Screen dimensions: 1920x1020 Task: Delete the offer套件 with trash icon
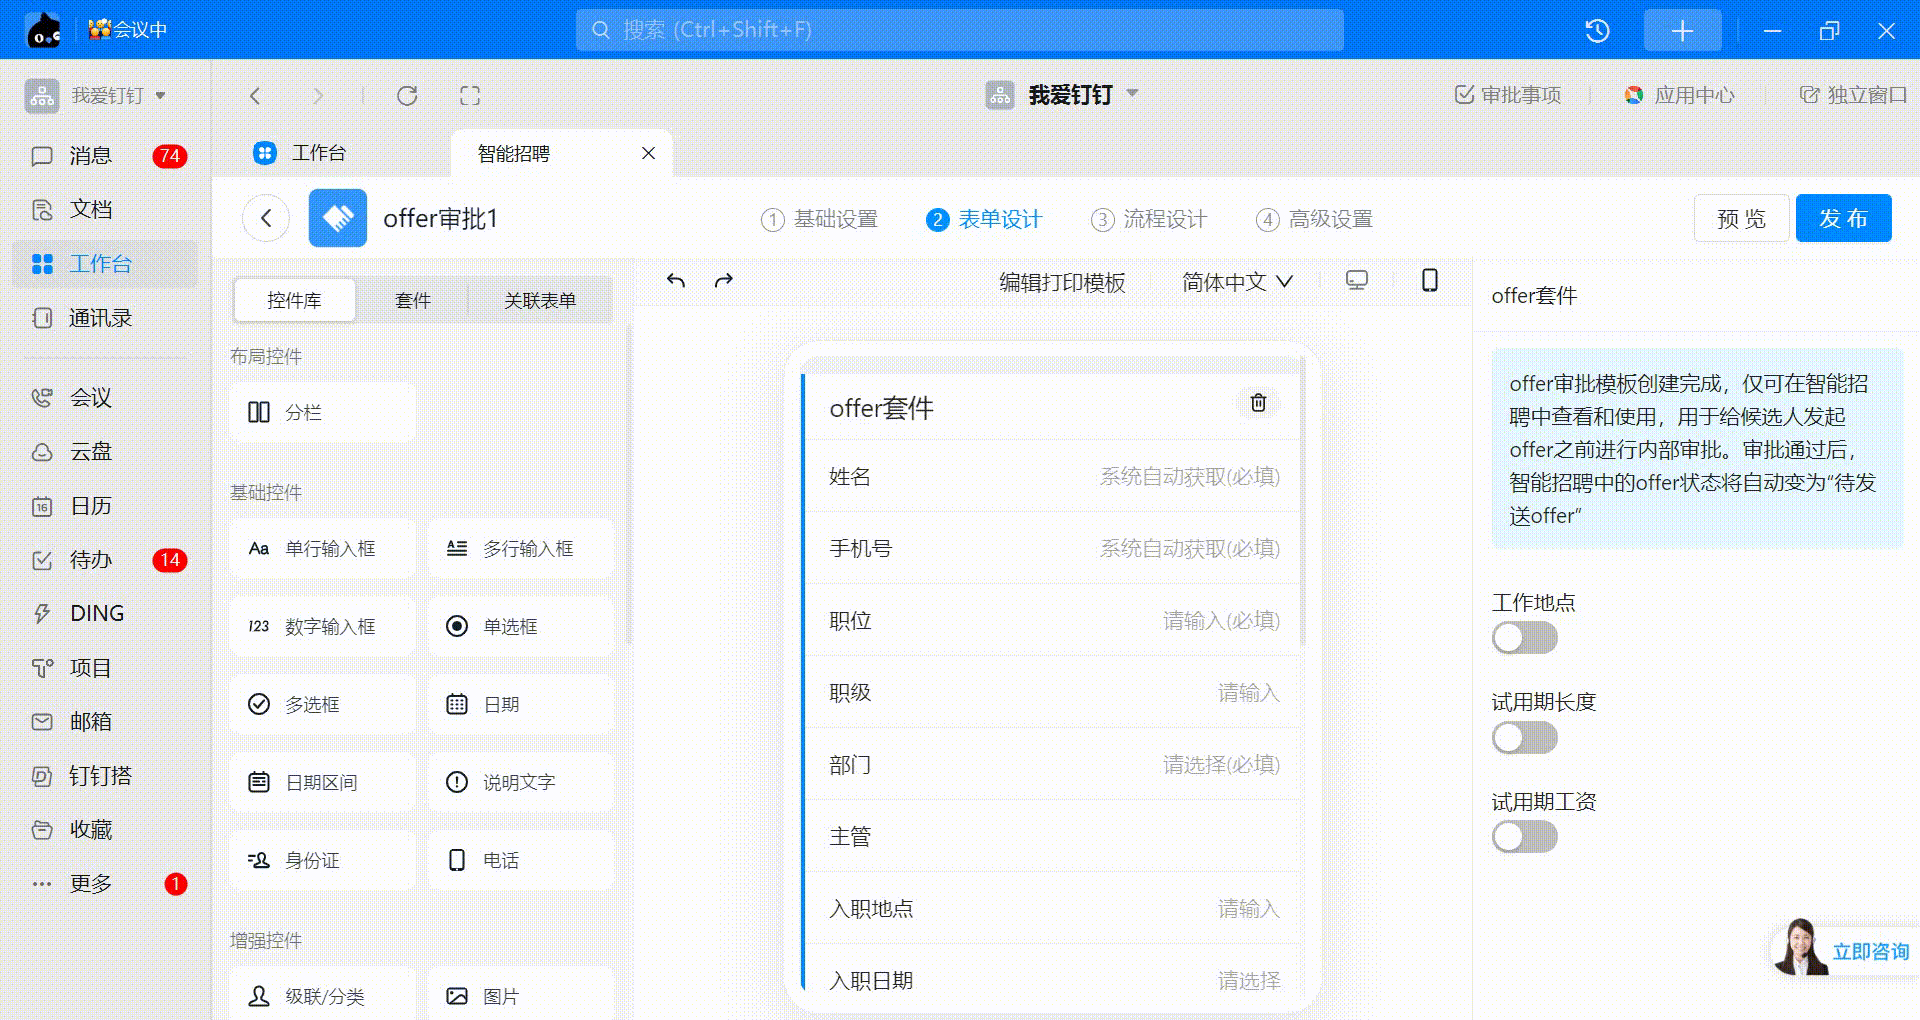coord(1258,402)
